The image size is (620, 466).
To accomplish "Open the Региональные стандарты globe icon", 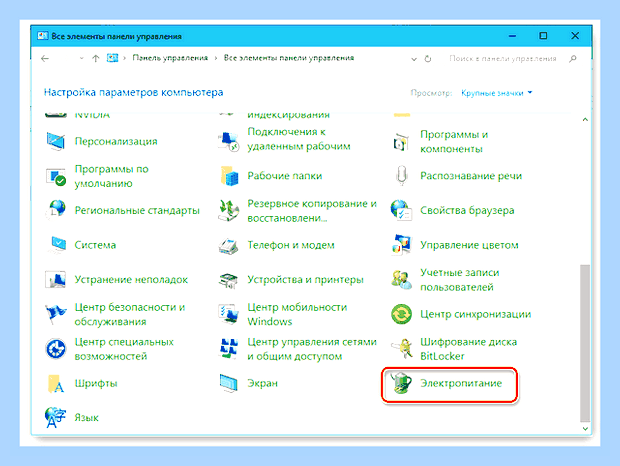I will coord(55,210).
